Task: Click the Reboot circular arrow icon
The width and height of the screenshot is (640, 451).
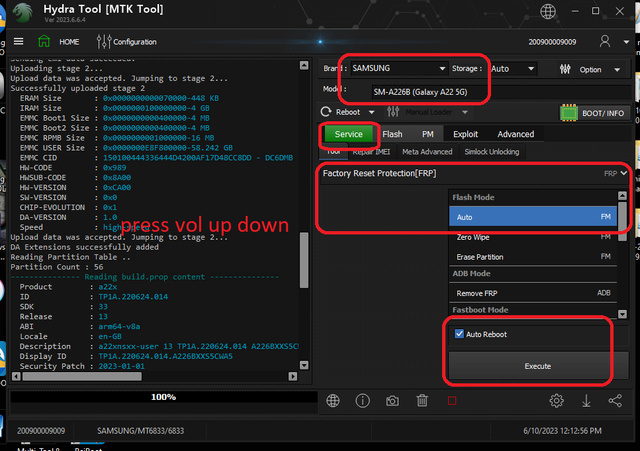Action: click(326, 112)
